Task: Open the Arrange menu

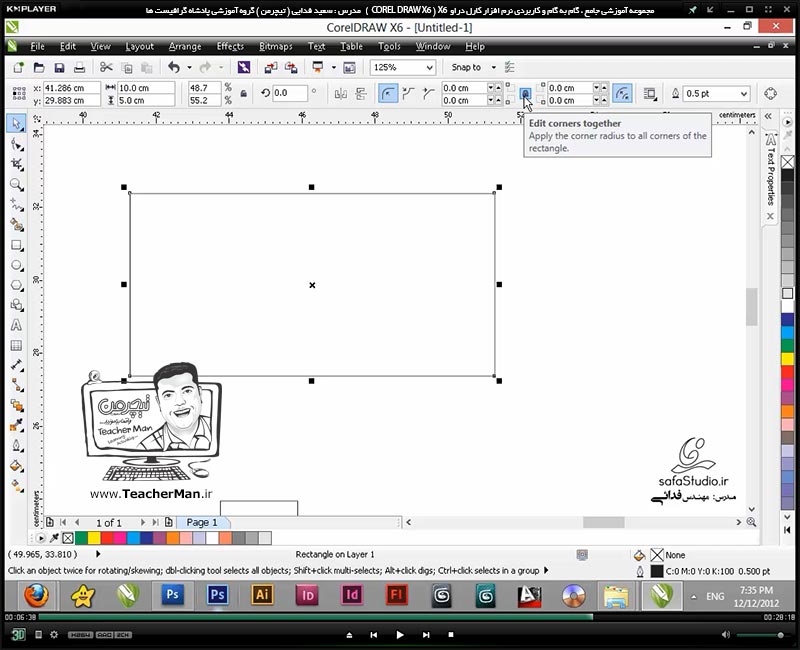Action: pyautogui.click(x=185, y=46)
